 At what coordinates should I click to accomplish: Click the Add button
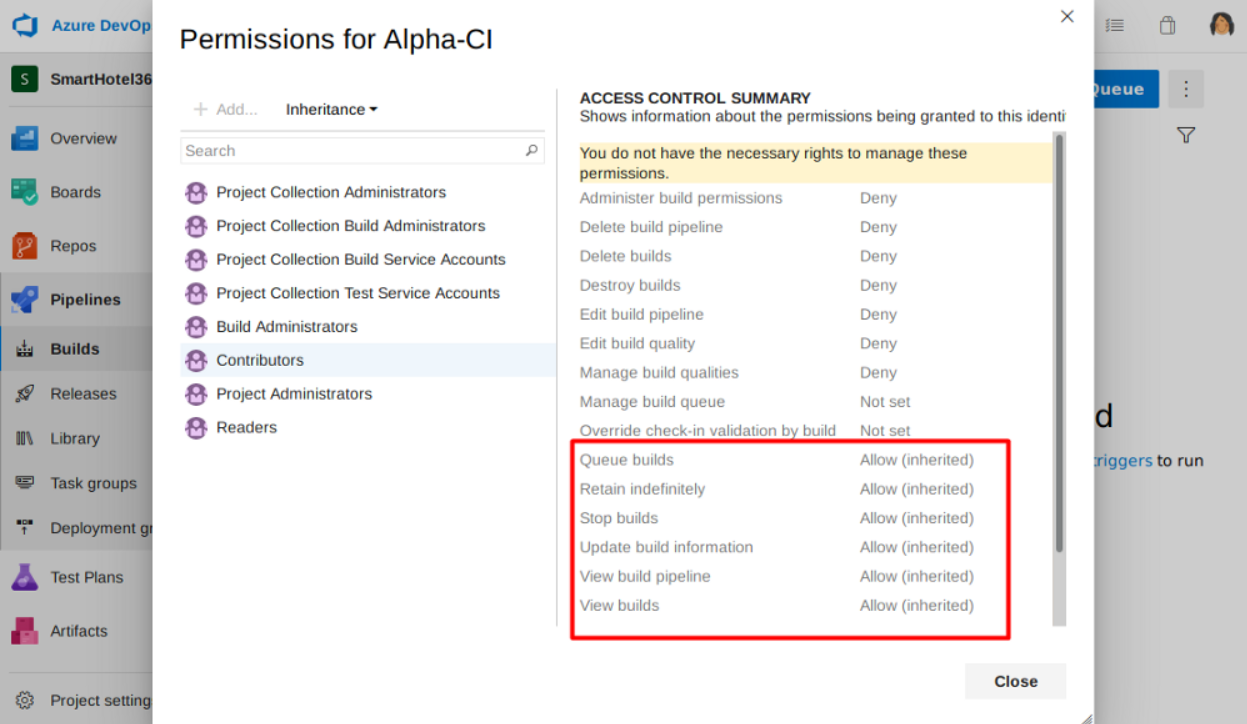pyautogui.click(x=226, y=109)
